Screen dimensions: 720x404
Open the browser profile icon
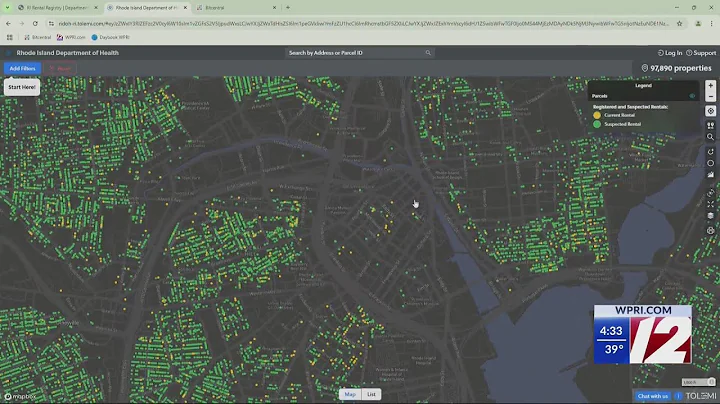point(698,23)
